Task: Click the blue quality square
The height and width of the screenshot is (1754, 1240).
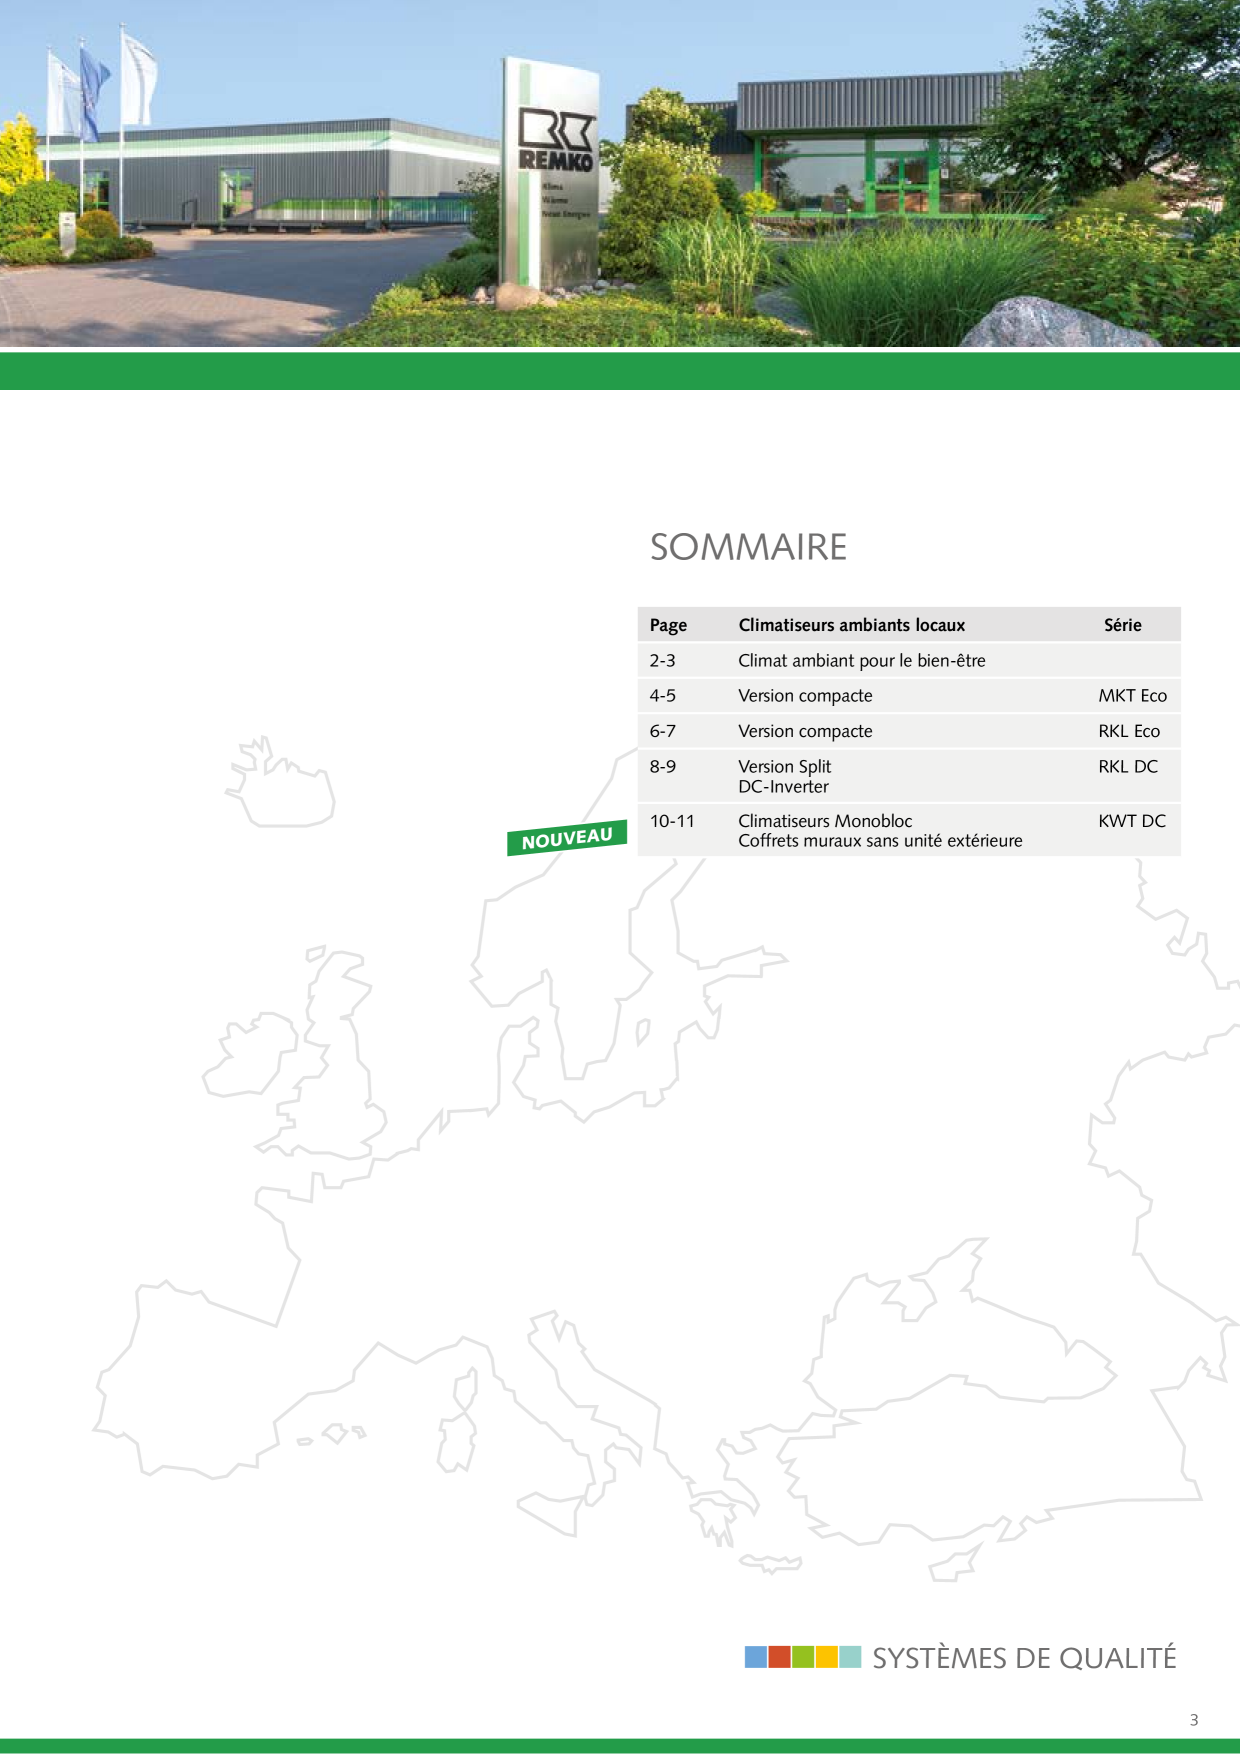Action: click(x=756, y=1657)
